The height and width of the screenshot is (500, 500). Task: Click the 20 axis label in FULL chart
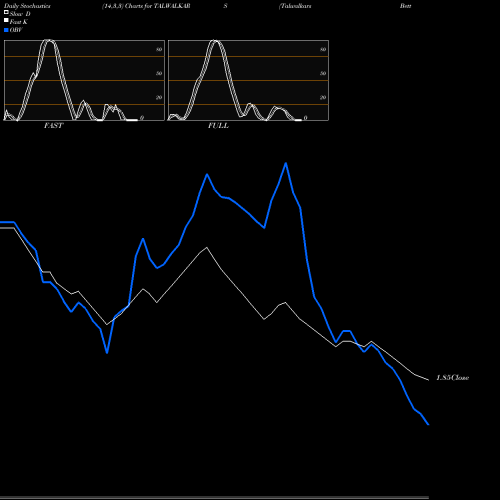pos(323,97)
